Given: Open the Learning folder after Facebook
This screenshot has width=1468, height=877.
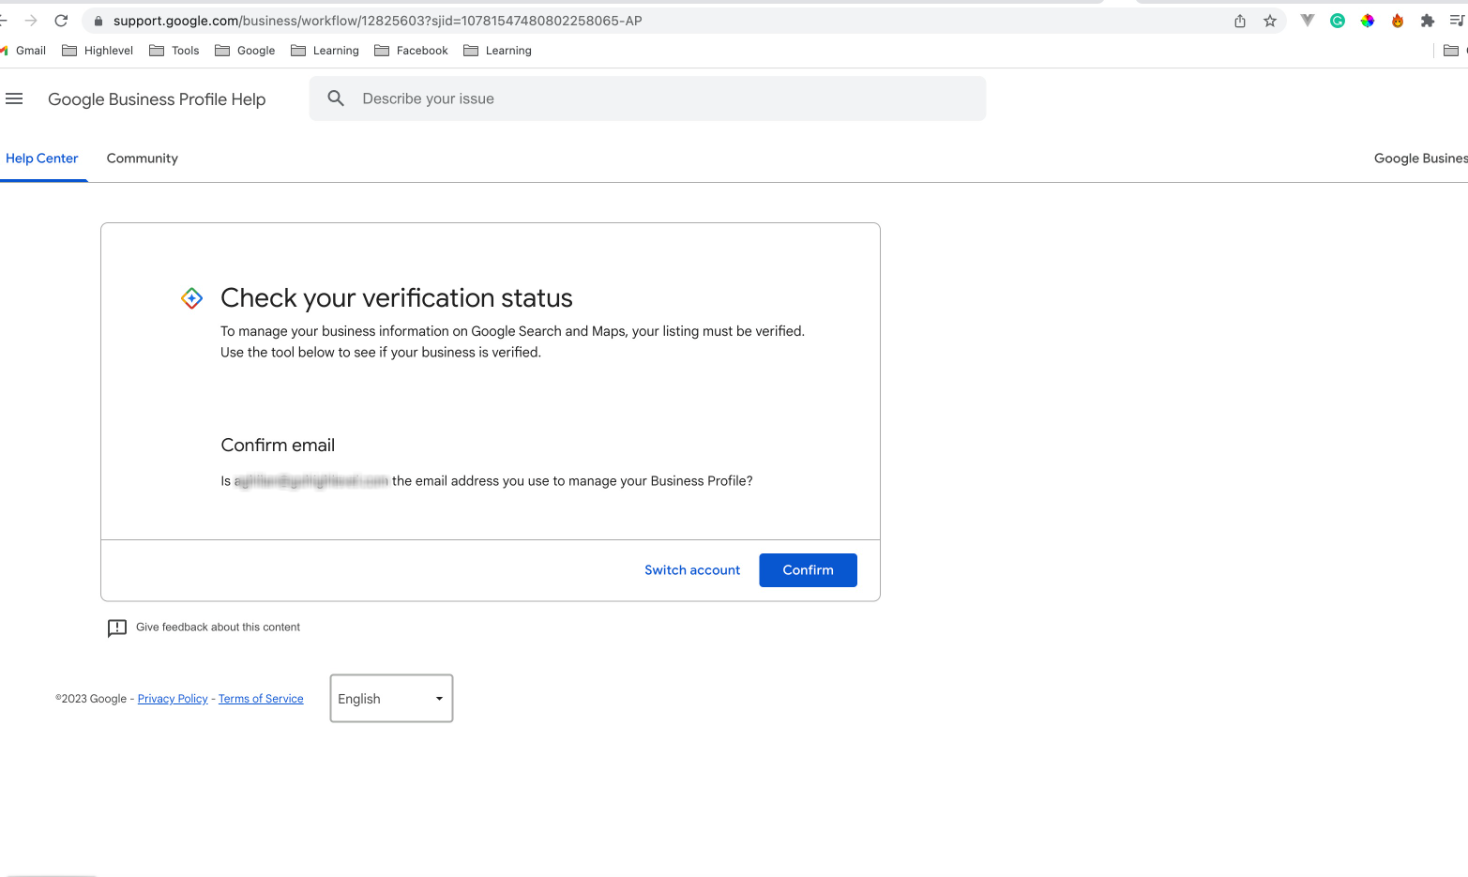Looking at the screenshot, I should 498,50.
